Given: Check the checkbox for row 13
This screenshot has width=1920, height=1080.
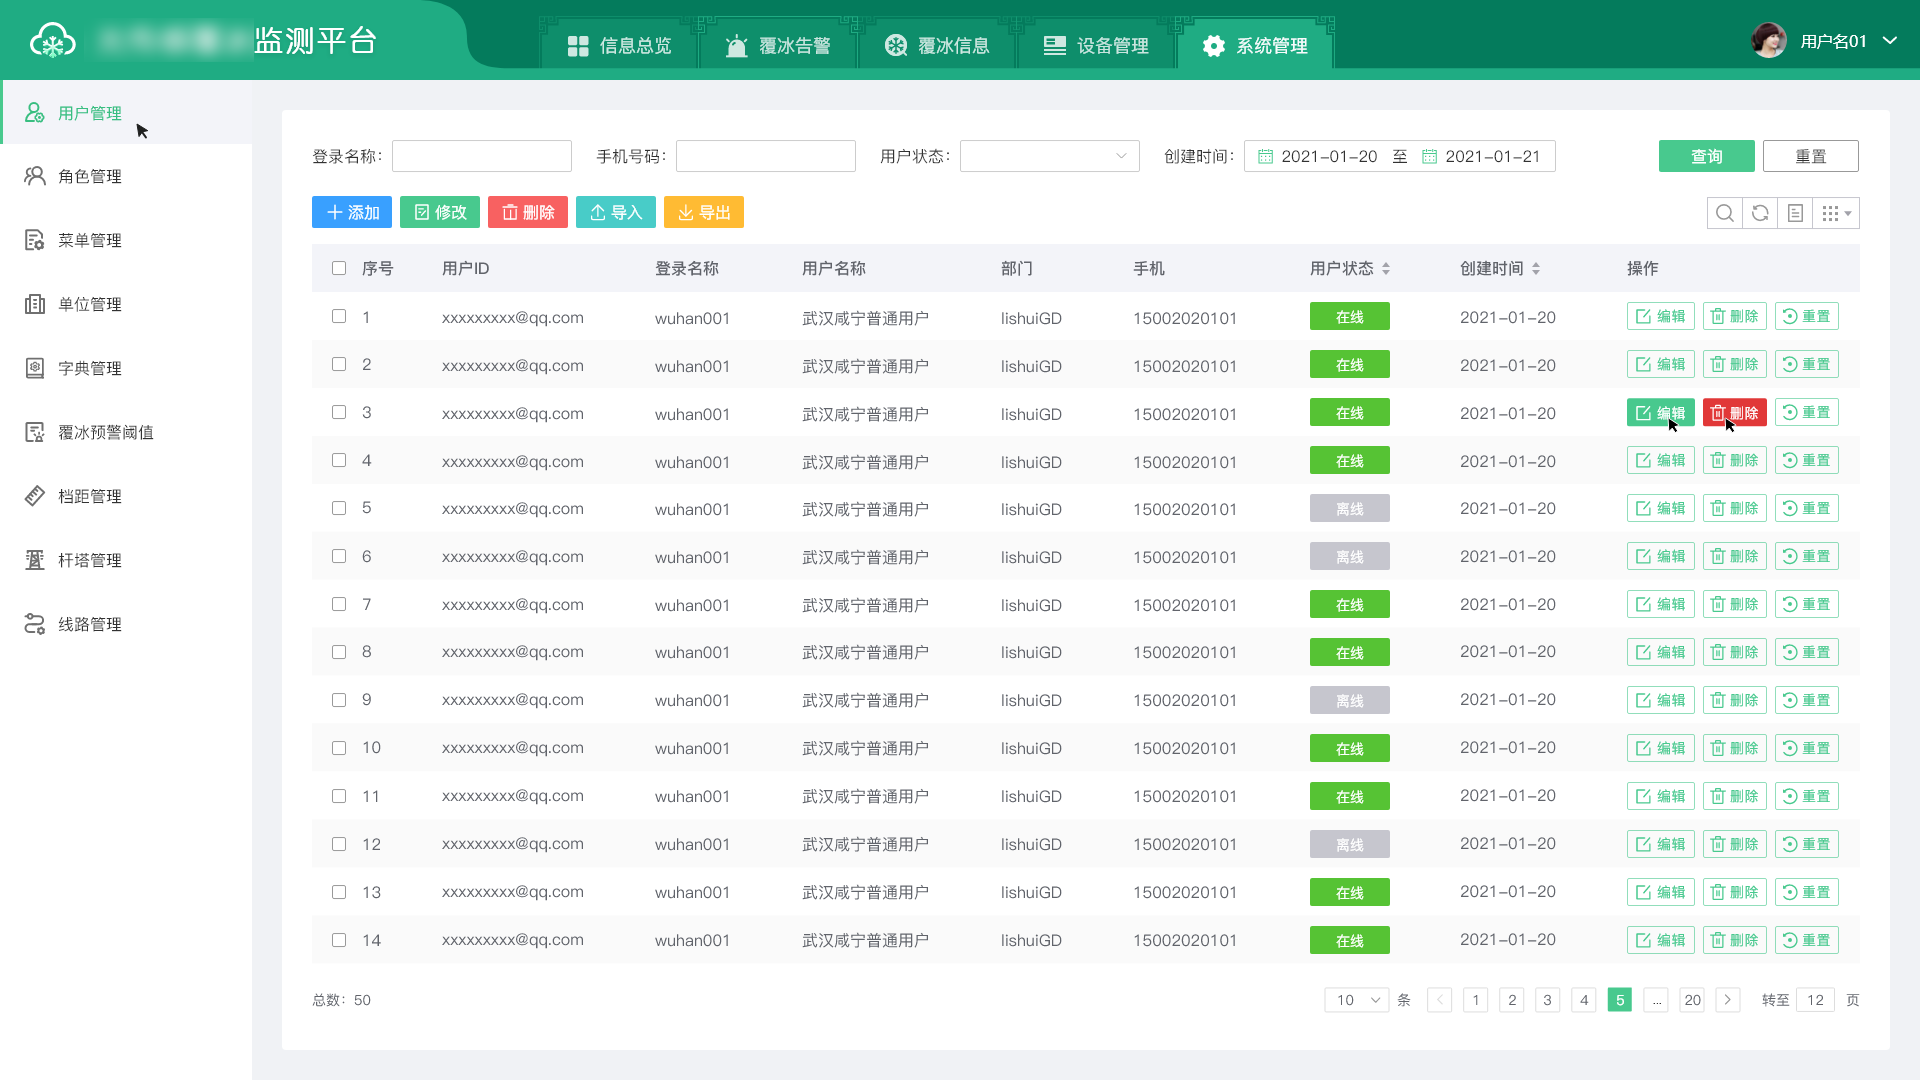Looking at the screenshot, I should click(x=339, y=892).
